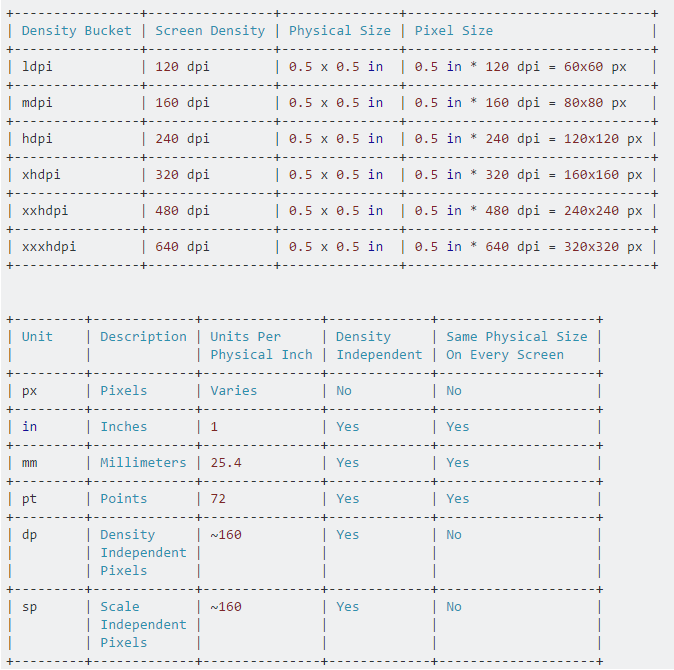
Task: Click the '~160' value in dp row
Action: coord(226,535)
